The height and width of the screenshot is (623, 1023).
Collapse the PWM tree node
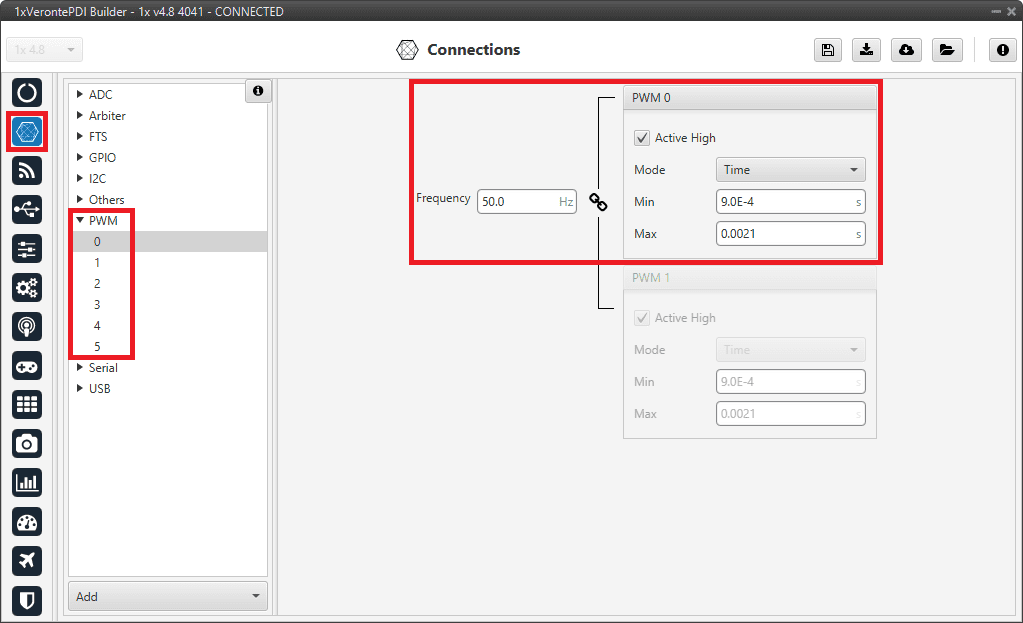[x=80, y=221]
